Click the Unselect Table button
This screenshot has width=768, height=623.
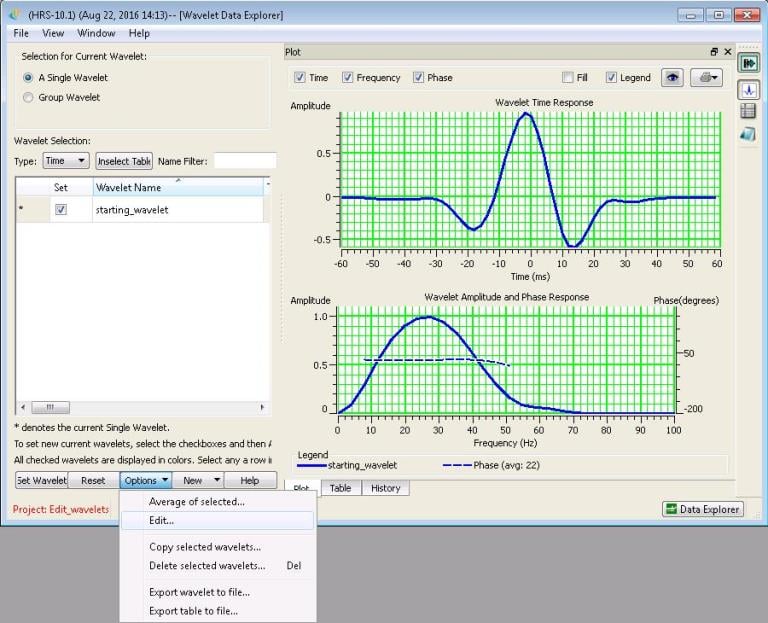124,161
